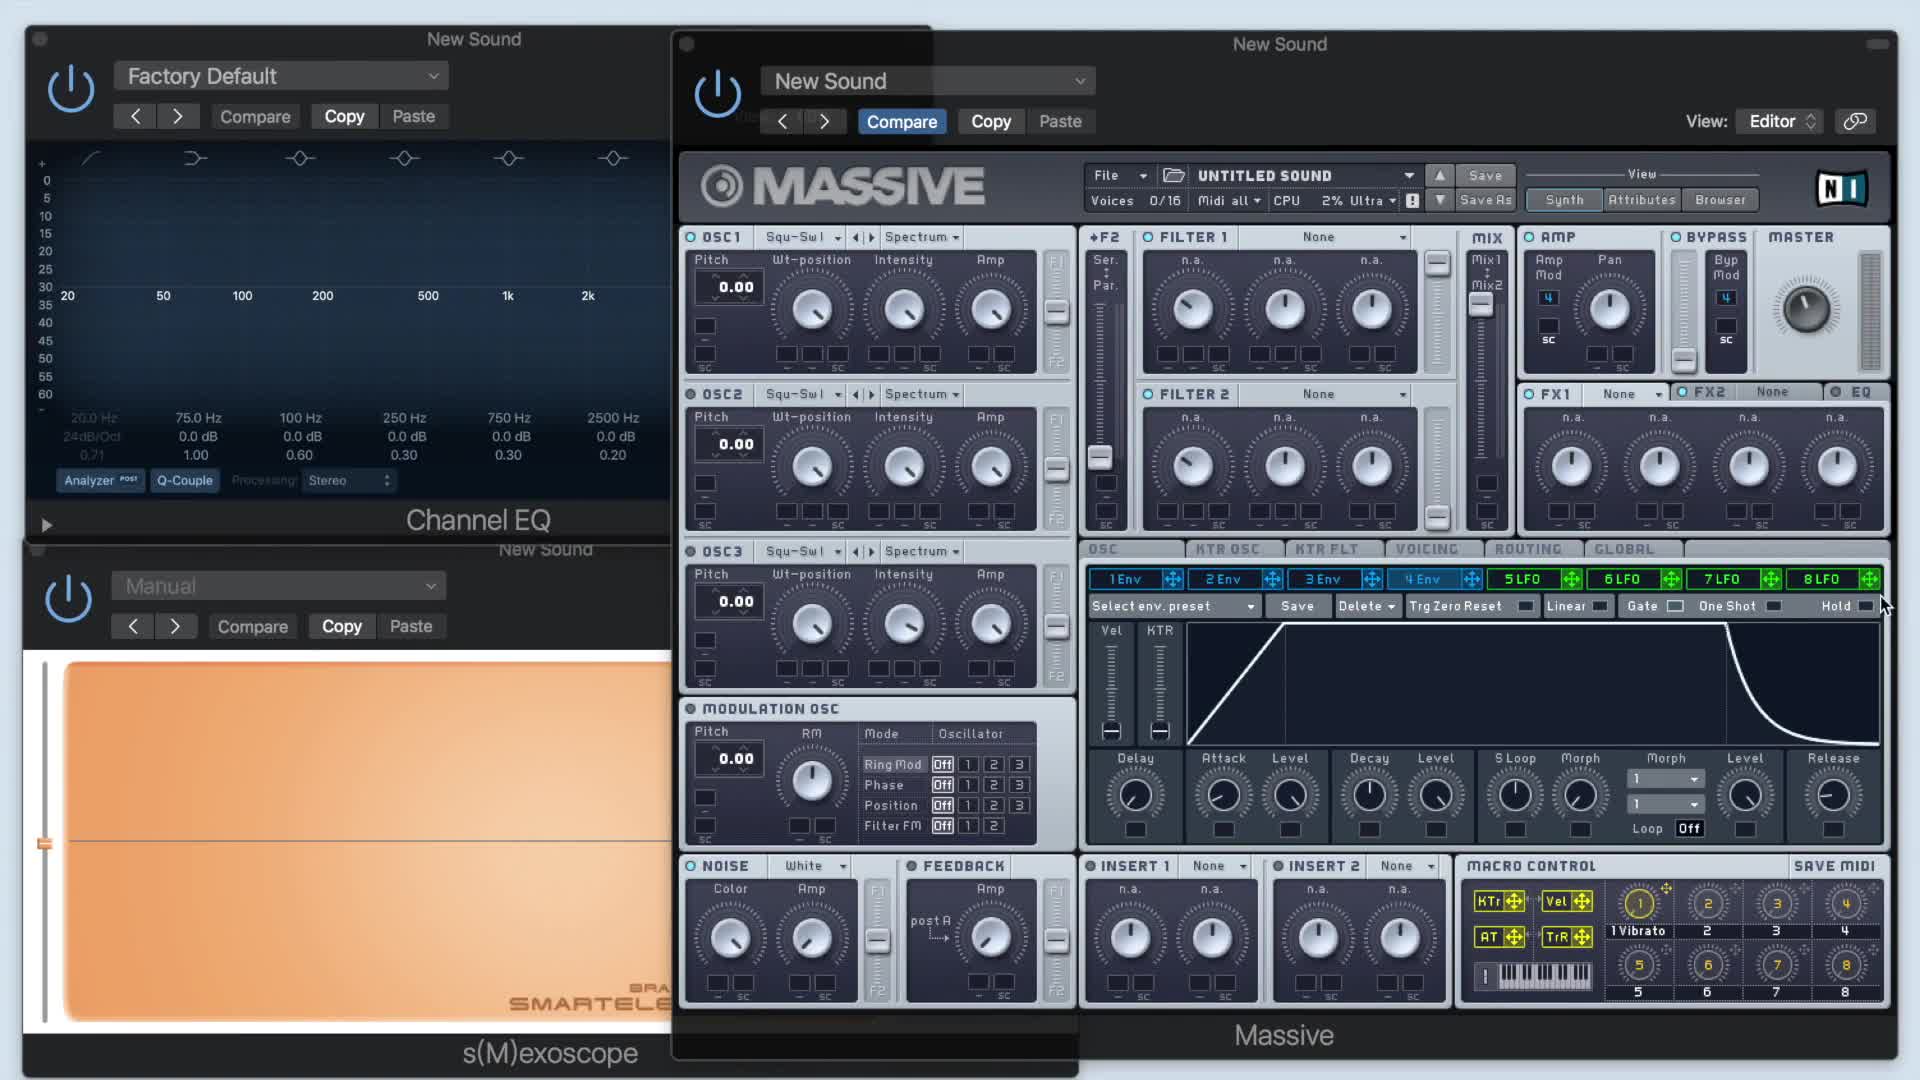This screenshot has height=1080, width=1920.
Task: Click the Mix1/Mix2 fader handle
Action: (1480, 305)
